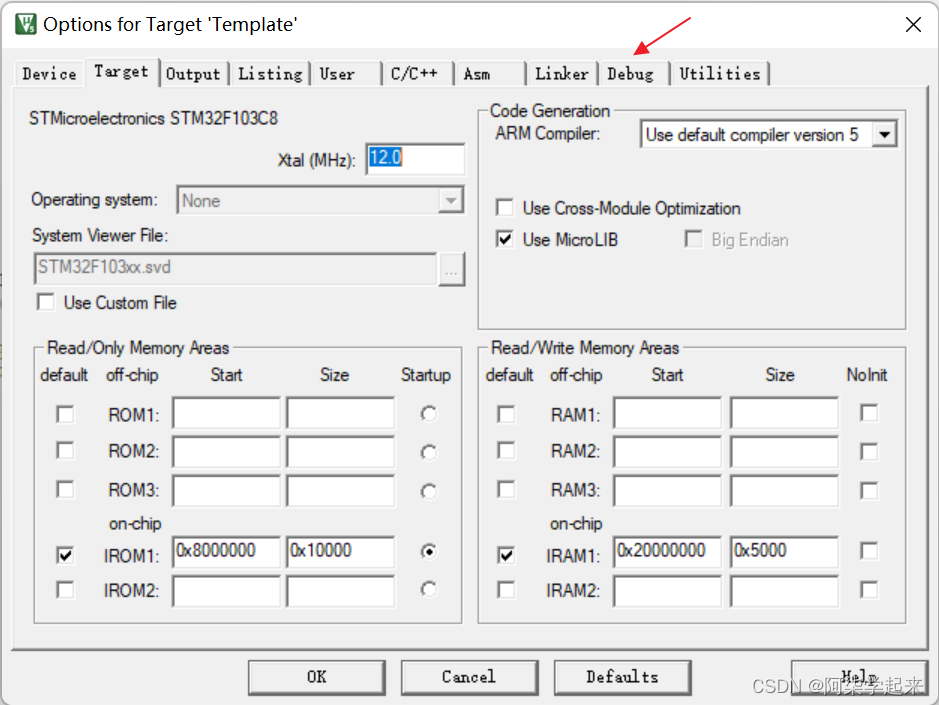The width and height of the screenshot is (939, 705).
Task: Enable Use Custom File checkbox
Action: (46, 302)
